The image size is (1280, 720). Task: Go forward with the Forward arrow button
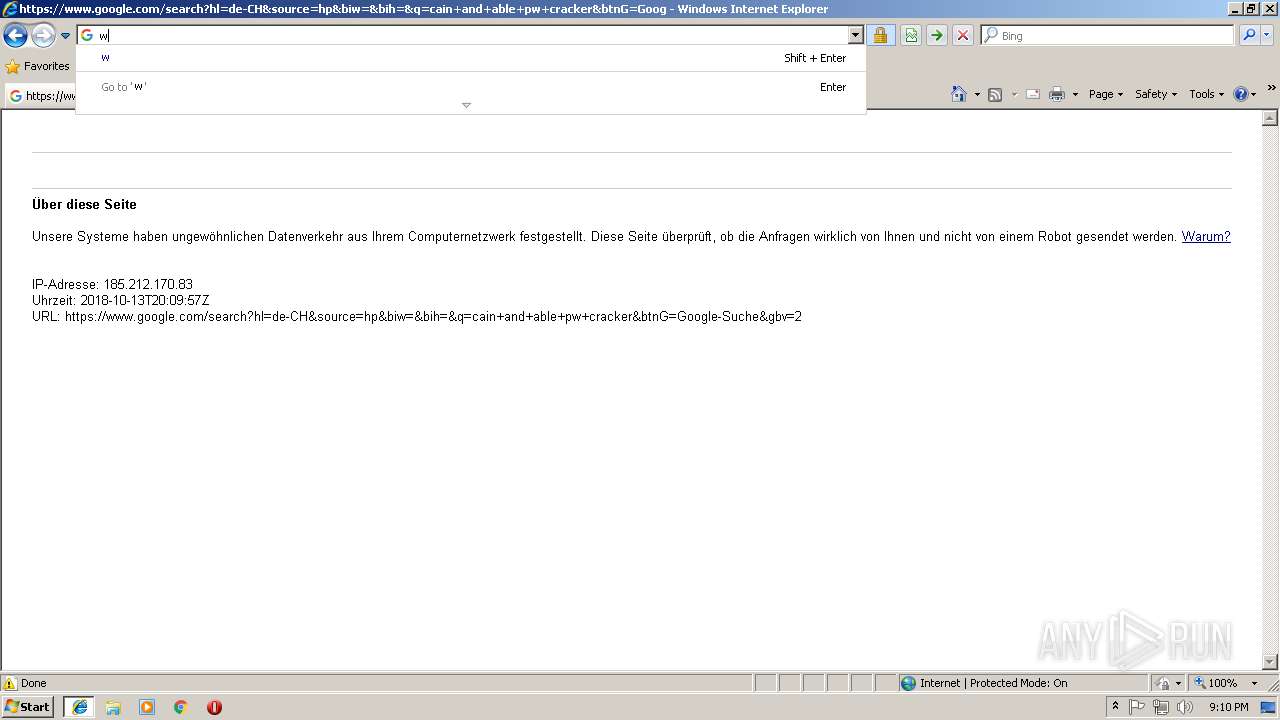click(43, 36)
